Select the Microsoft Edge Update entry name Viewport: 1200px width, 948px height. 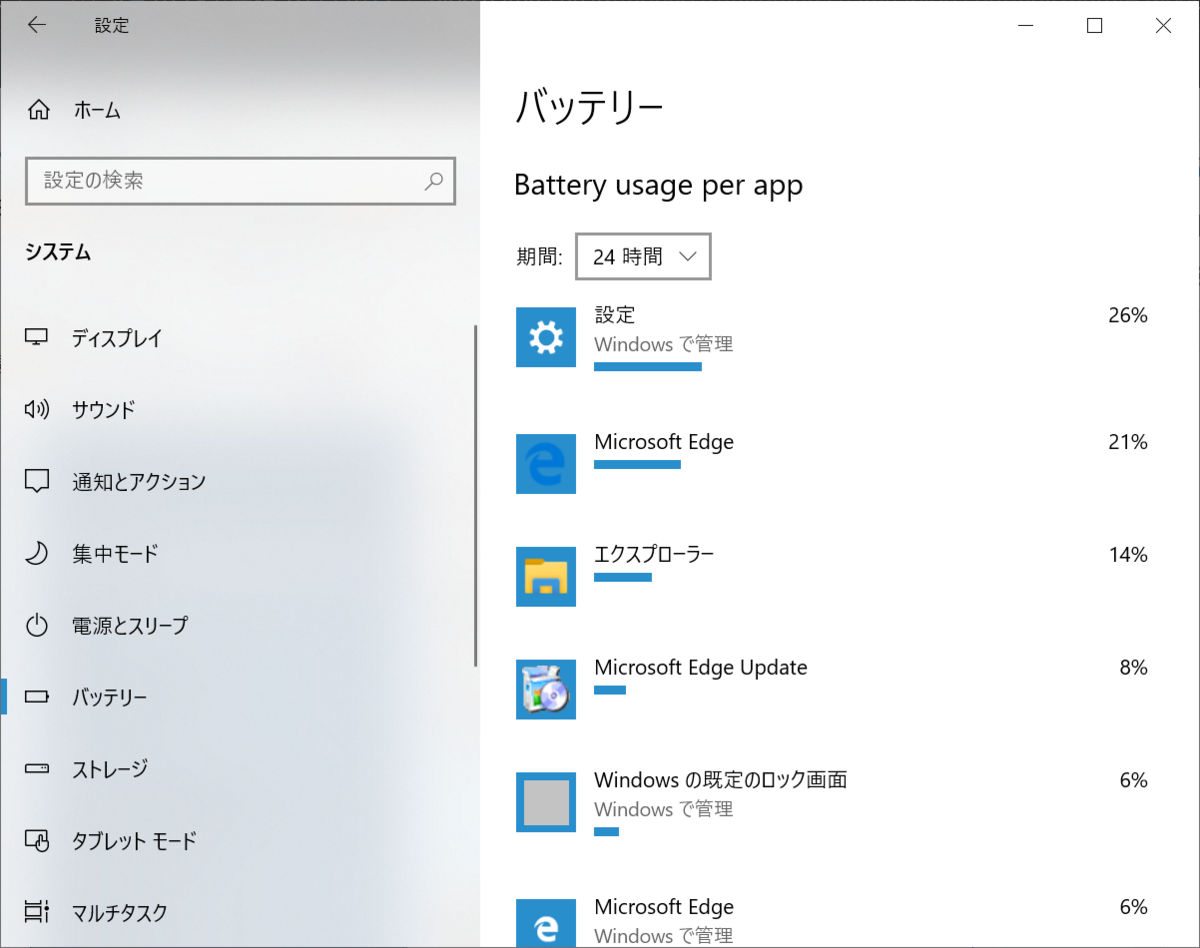point(701,667)
